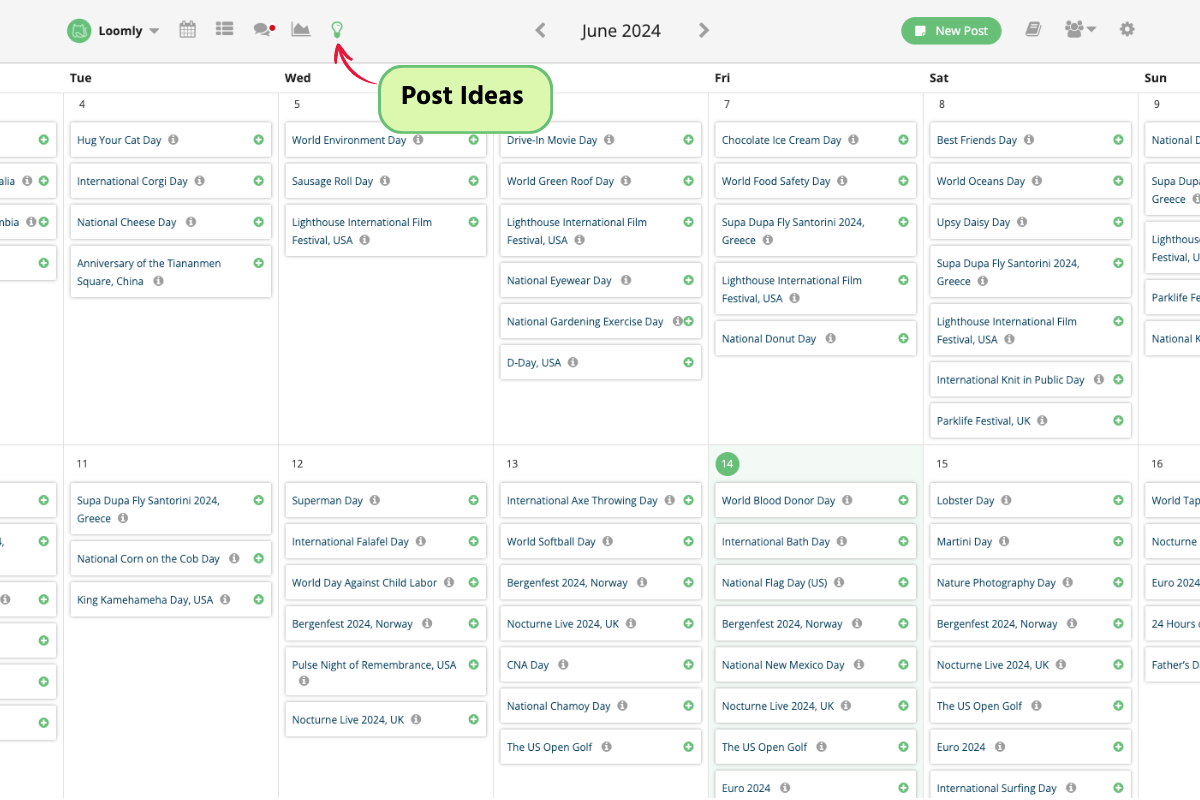Switch to the list view icon
Screen dimensions: 1200x800
(x=224, y=30)
